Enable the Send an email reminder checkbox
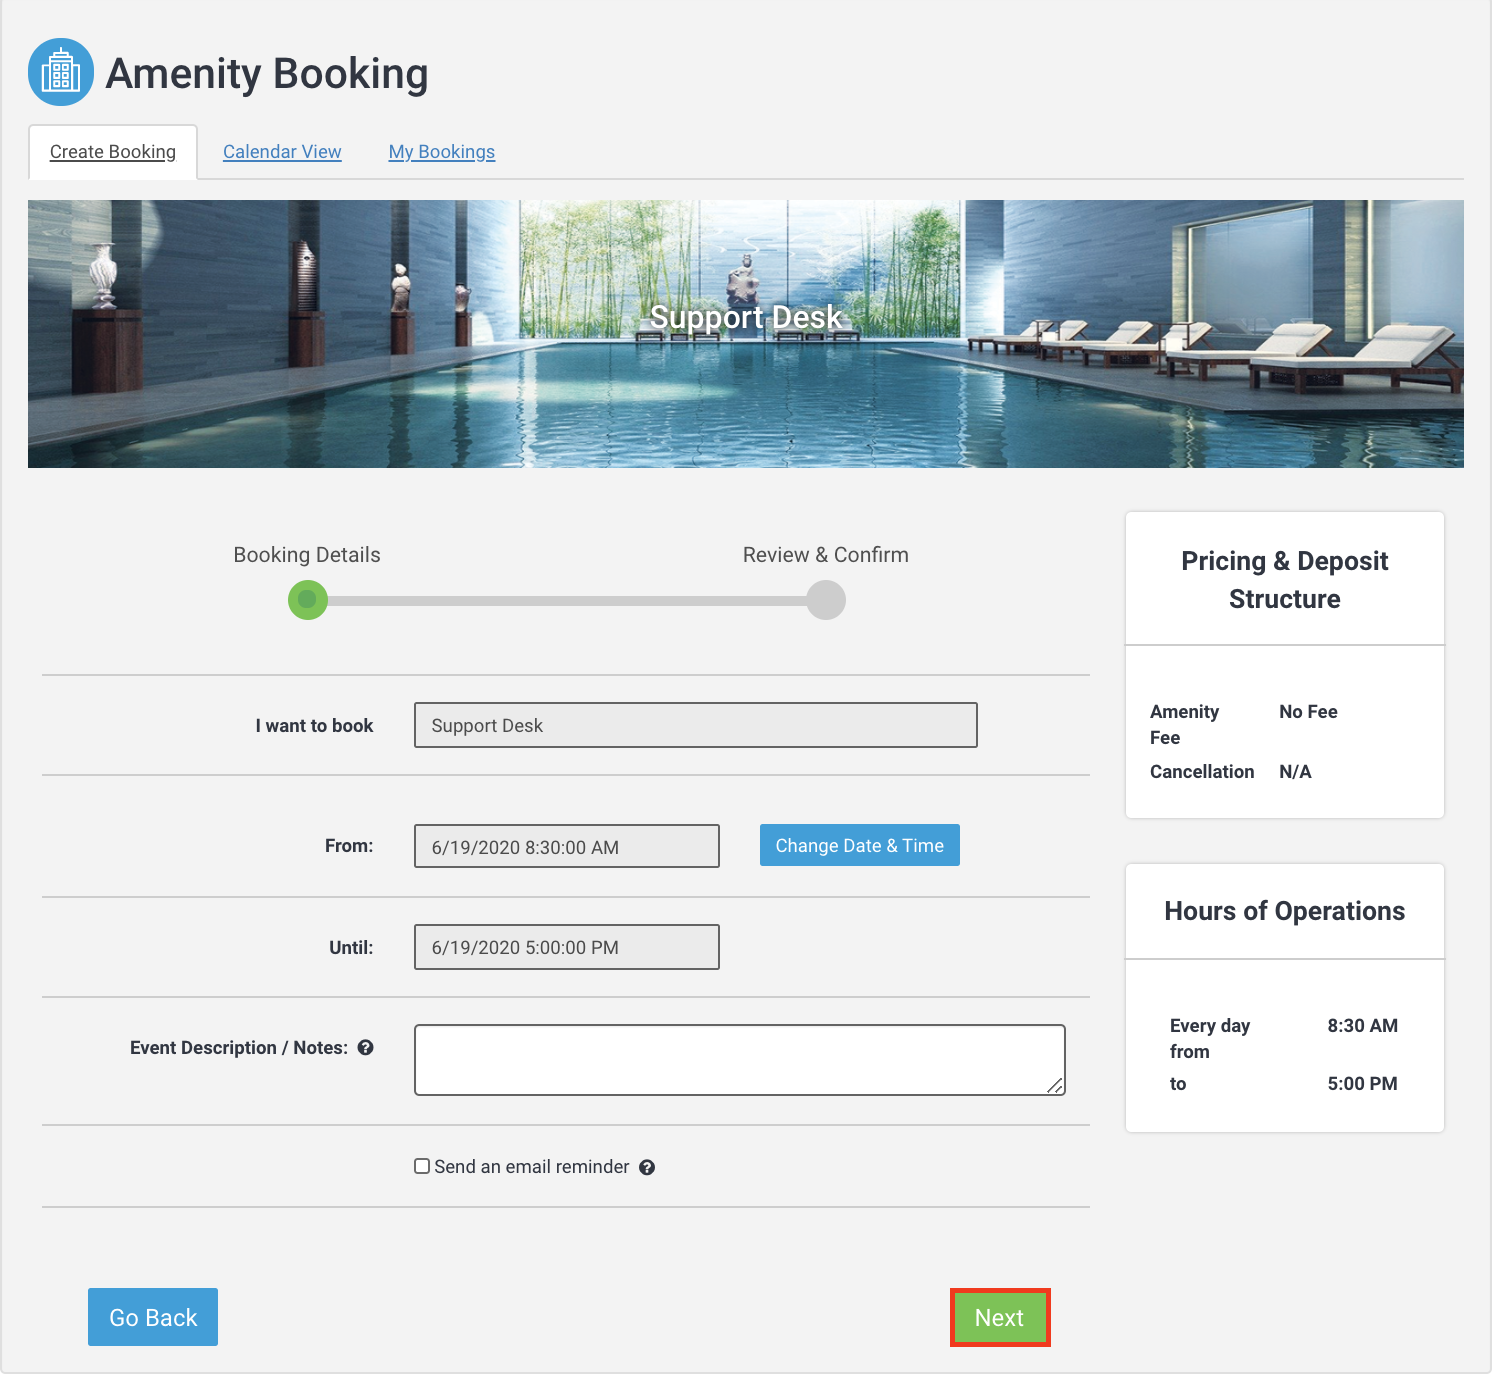 422,1166
